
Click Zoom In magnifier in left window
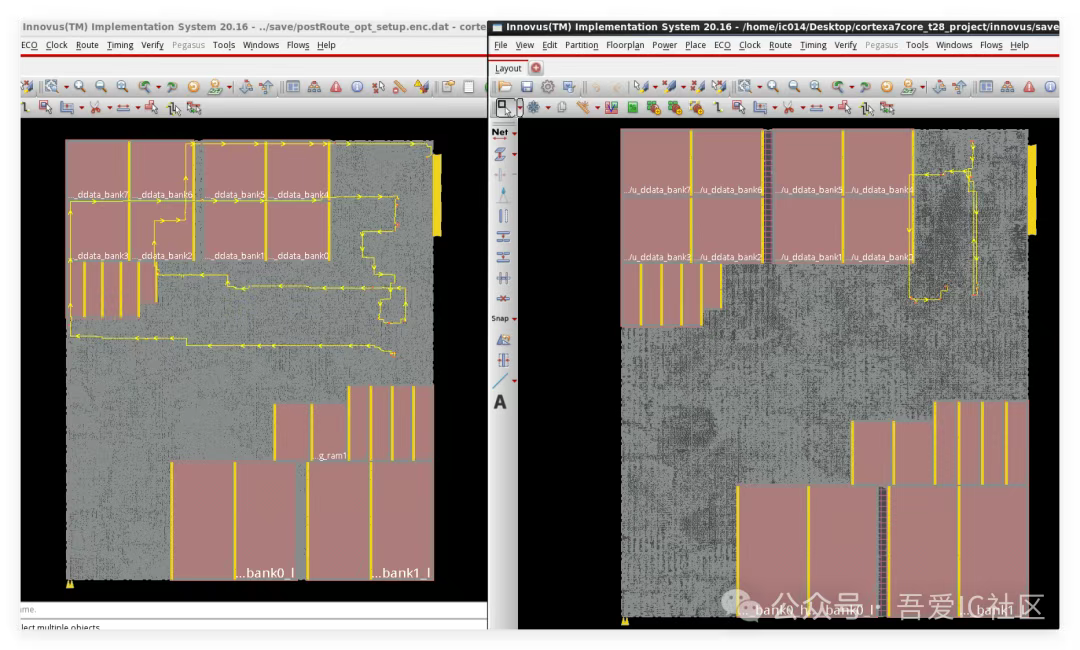pos(80,87)
